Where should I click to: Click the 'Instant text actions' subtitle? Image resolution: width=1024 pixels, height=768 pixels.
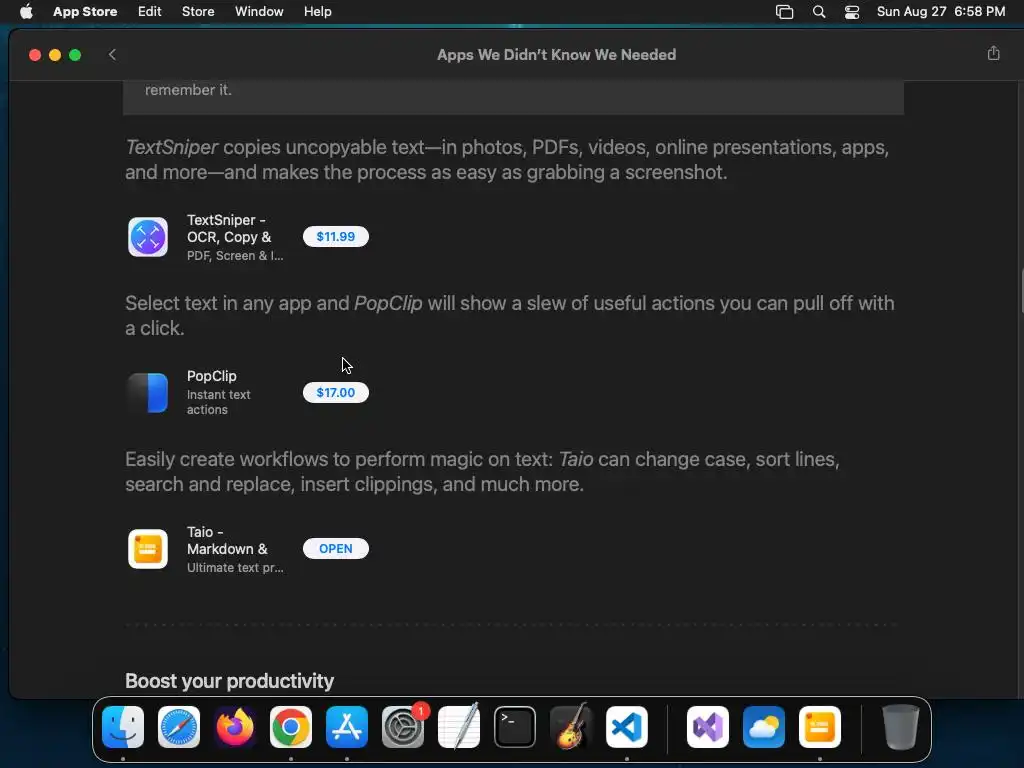(218, 402)
